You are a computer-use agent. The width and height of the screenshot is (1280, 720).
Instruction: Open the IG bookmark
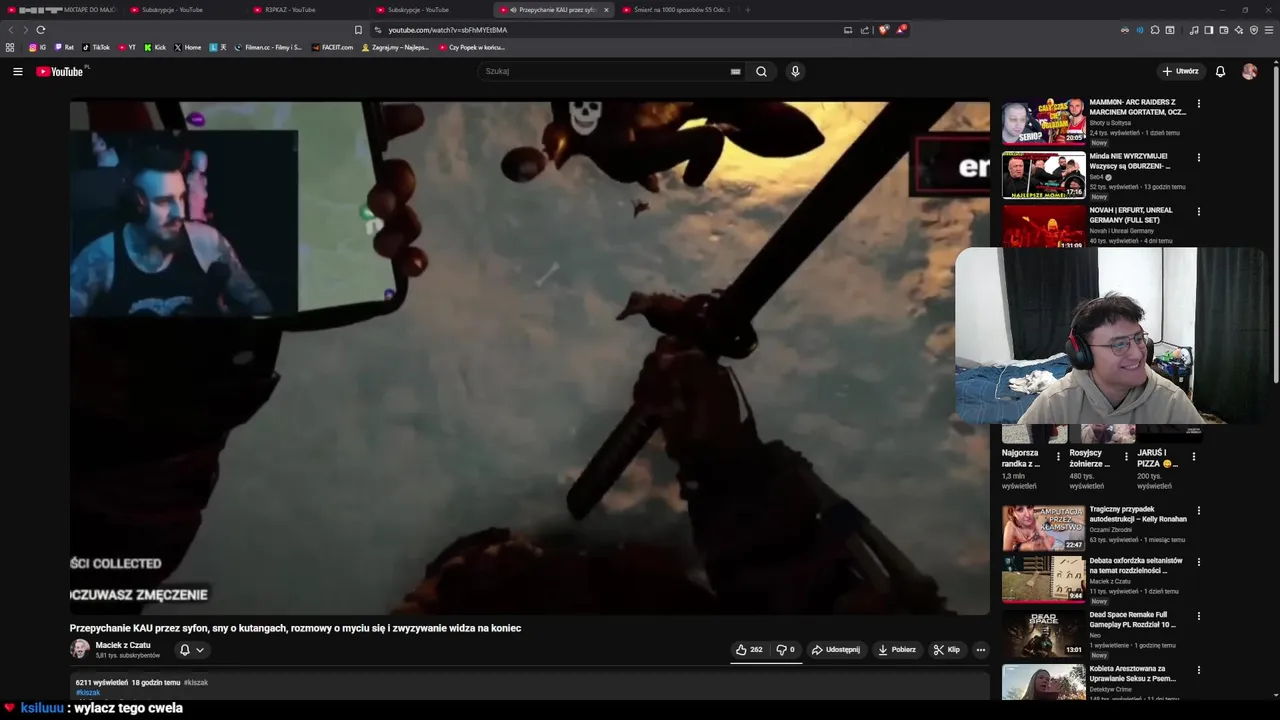37,47
